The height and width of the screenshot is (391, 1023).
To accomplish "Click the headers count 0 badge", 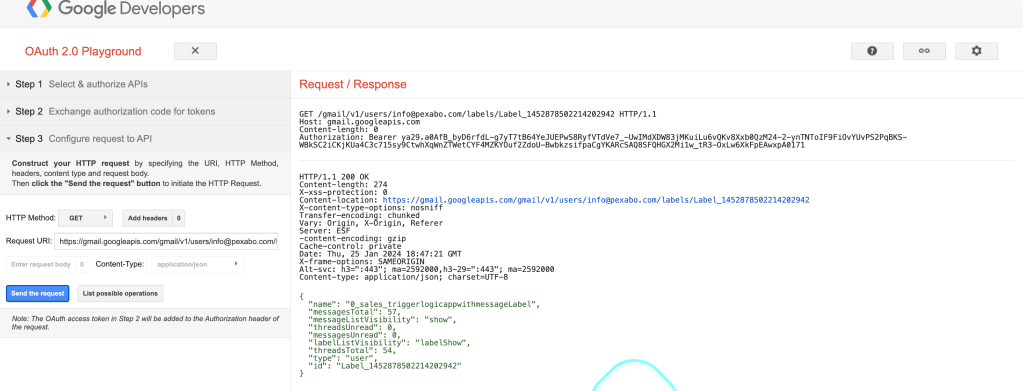I will tap(179, 218).
